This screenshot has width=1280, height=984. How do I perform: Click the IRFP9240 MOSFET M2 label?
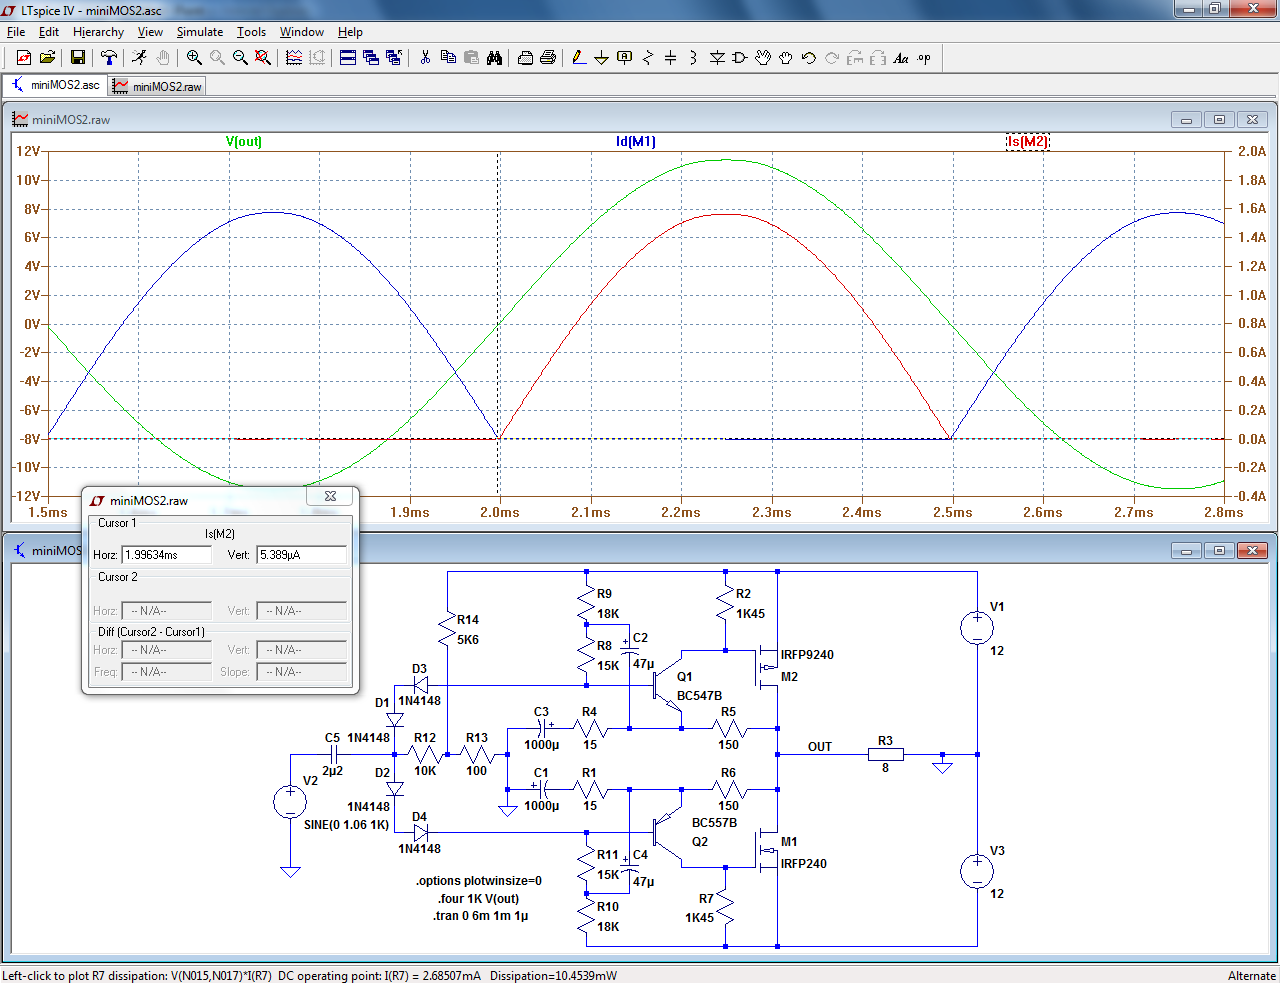coord(807,655)
